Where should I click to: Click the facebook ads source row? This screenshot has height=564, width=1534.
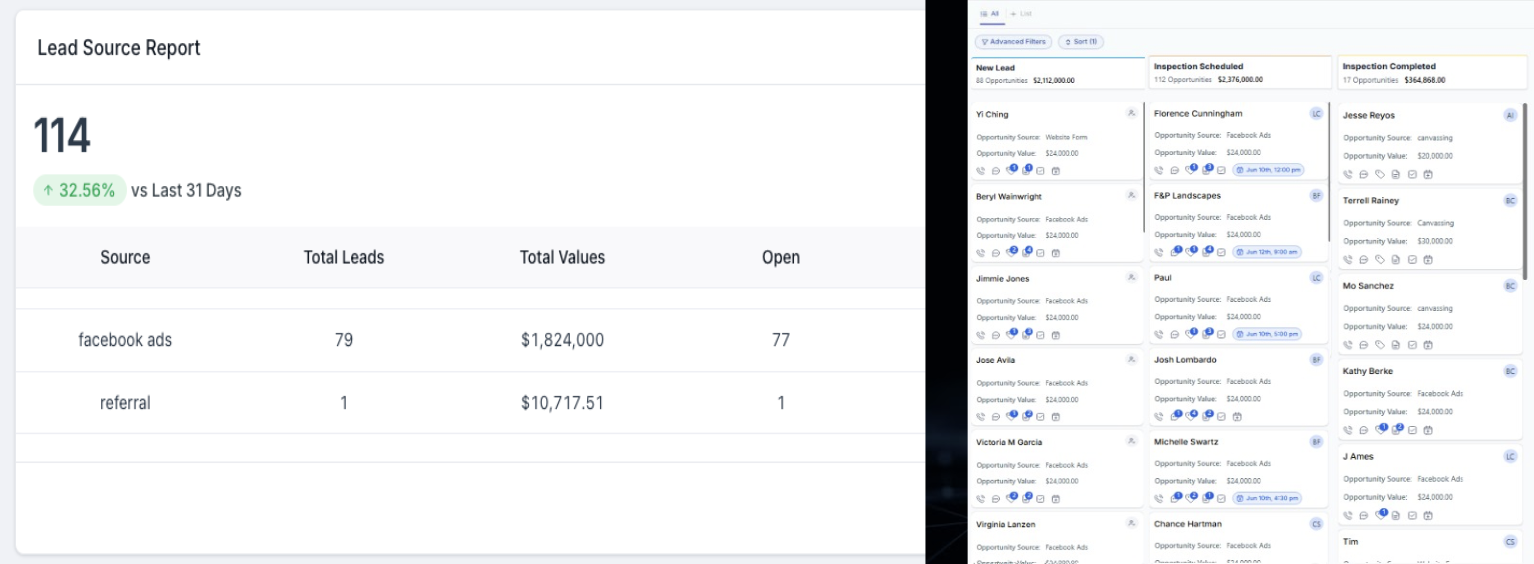[x=470, y=340]
